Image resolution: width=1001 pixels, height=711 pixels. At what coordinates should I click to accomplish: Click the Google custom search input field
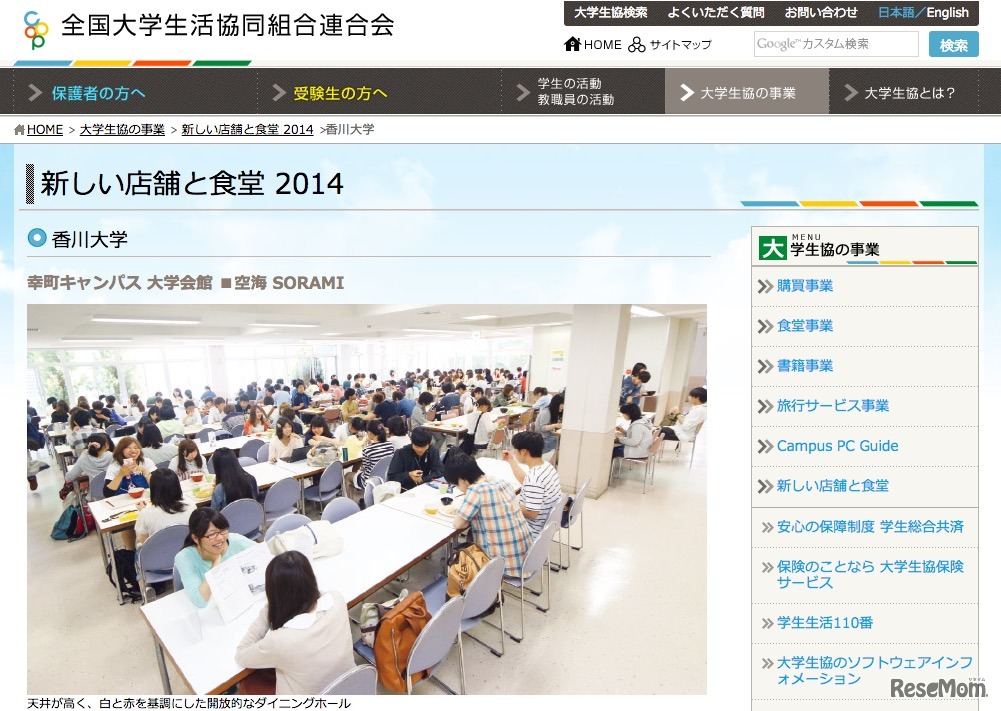coord(835,44)
